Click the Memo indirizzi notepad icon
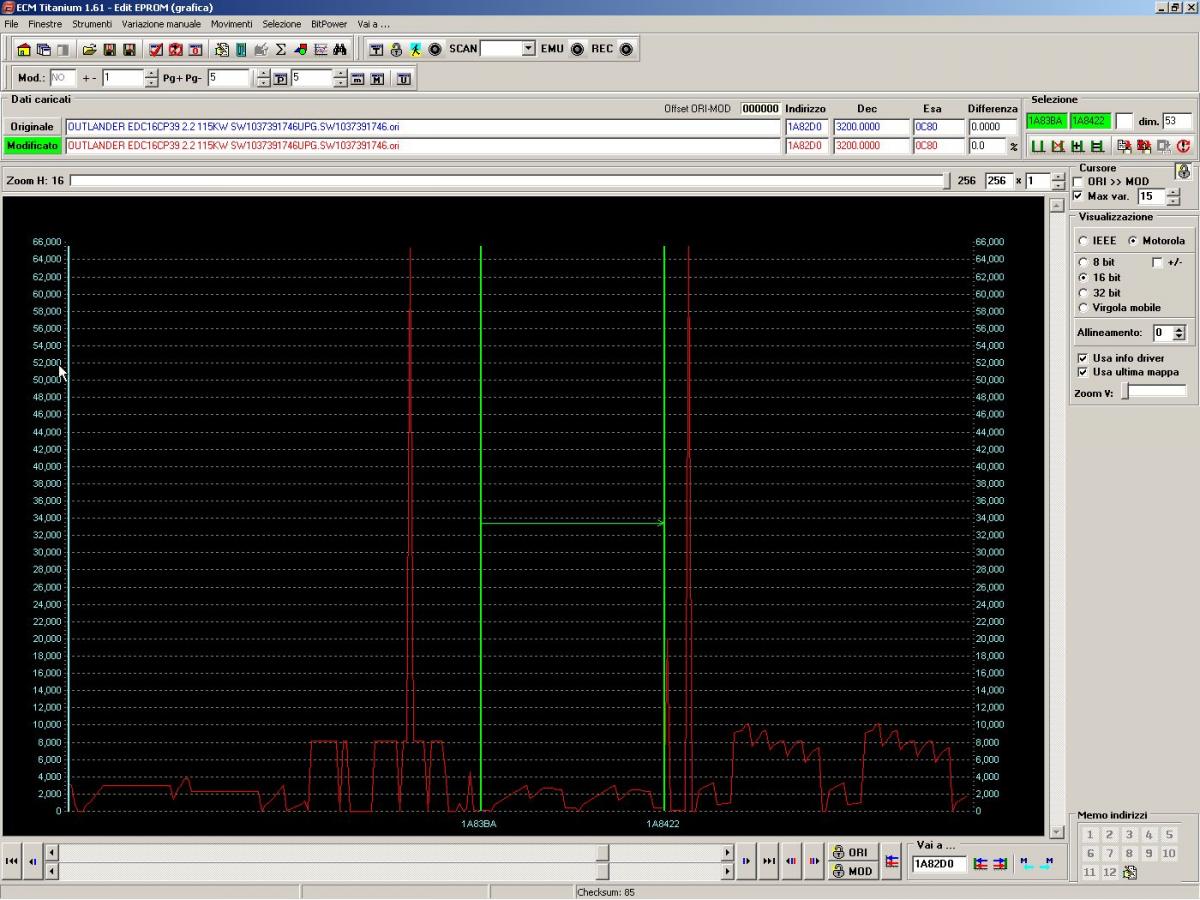The height and width of the screenshot is (900, 1200). [x=1130, y=873]
